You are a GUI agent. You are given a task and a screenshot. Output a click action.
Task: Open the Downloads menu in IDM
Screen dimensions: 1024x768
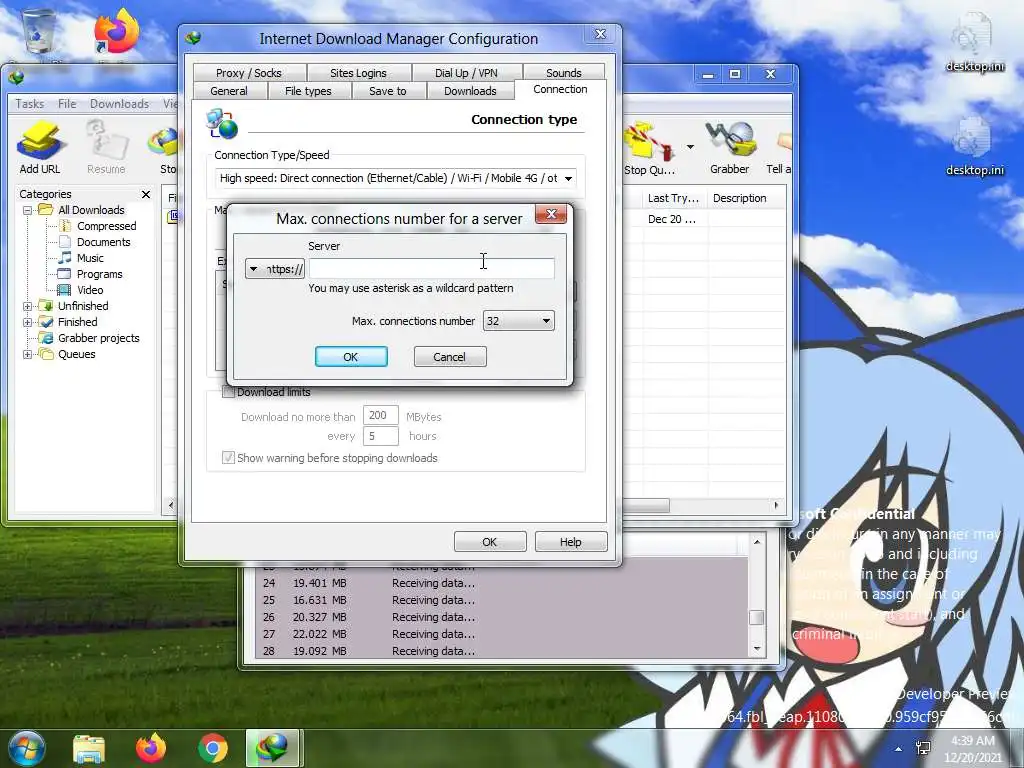(120, 104)
